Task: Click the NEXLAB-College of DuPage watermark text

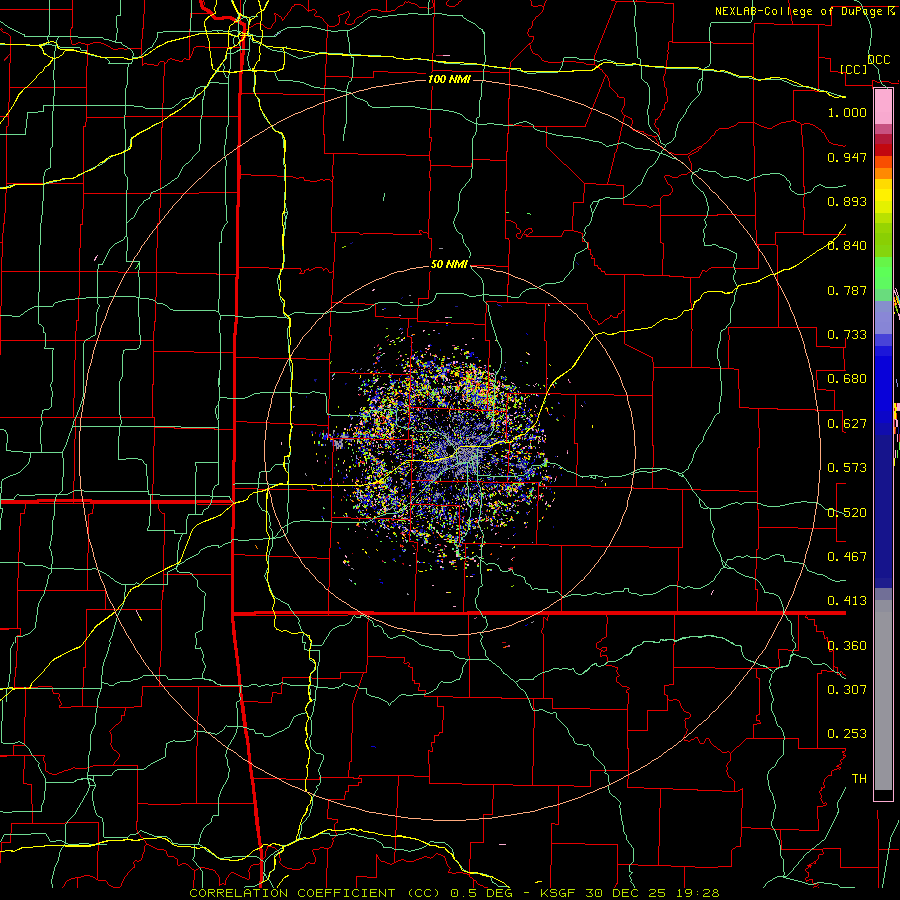Action: (x=804, y=11)
